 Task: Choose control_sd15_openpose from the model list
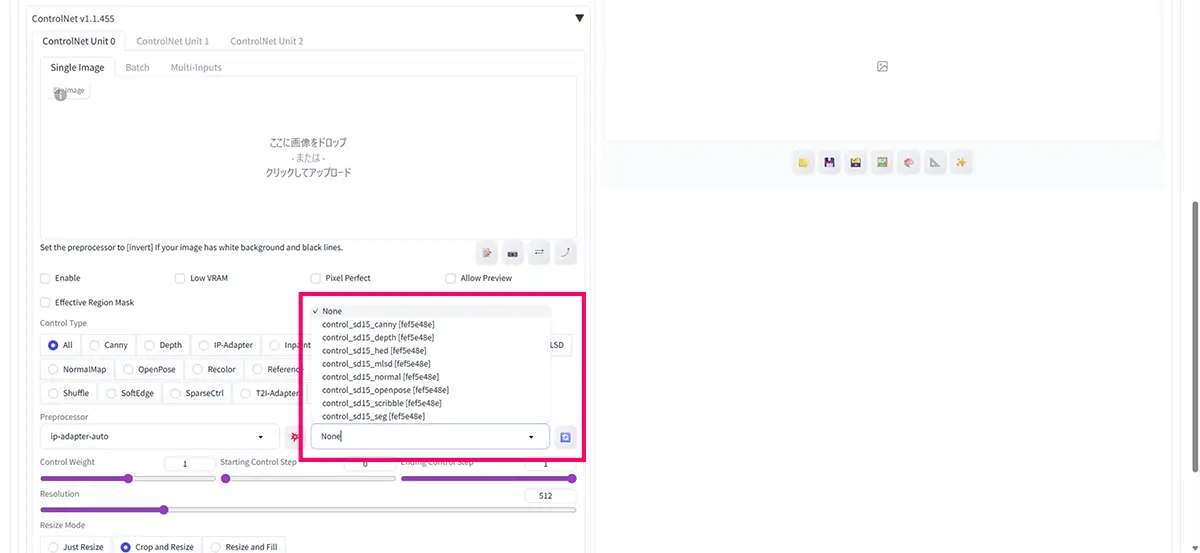coord(385,390)
